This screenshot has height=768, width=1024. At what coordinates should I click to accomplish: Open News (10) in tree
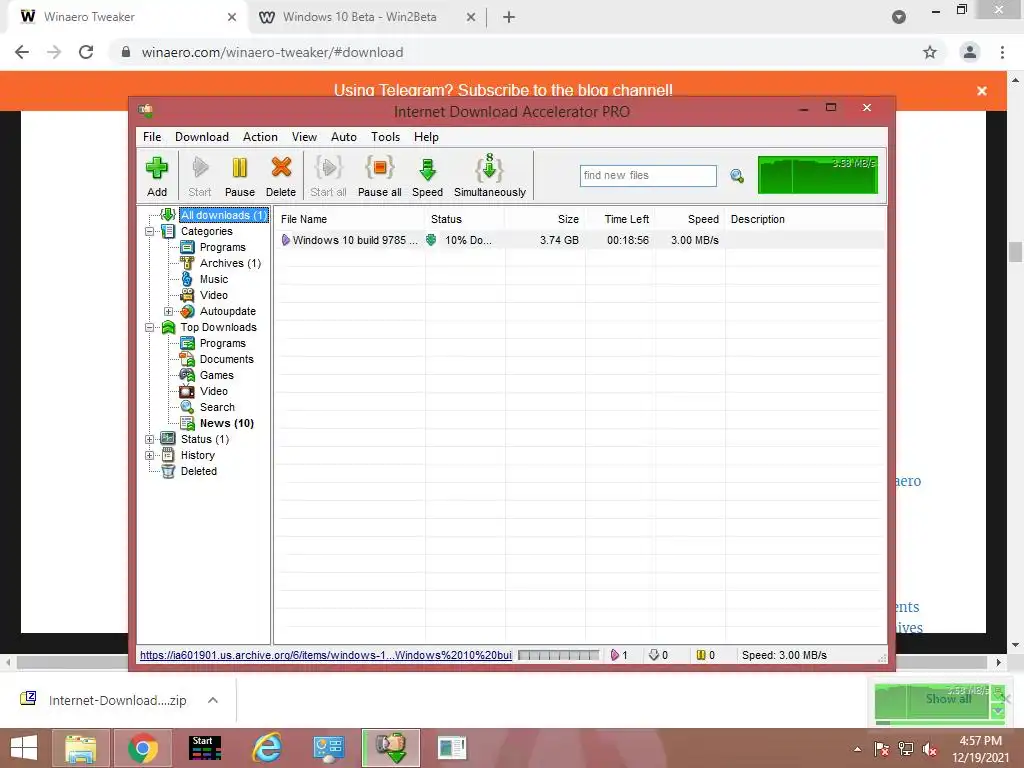(226, 423)
